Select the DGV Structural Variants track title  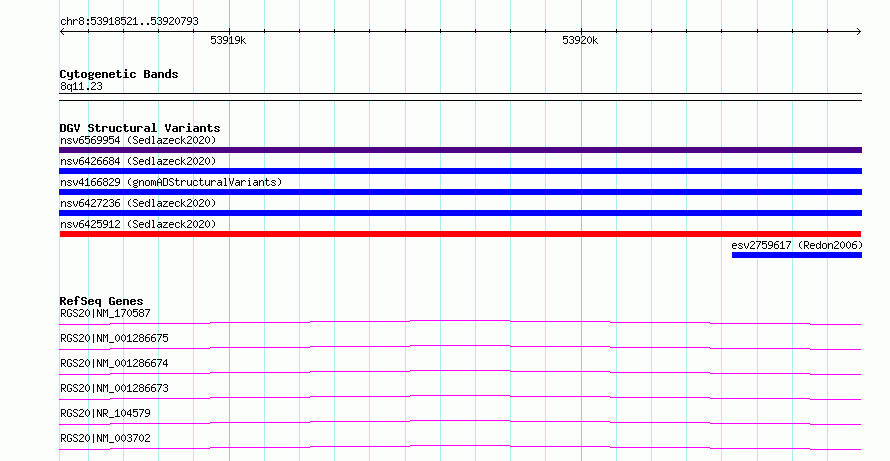pyautogui.click(x=140, y=128)
